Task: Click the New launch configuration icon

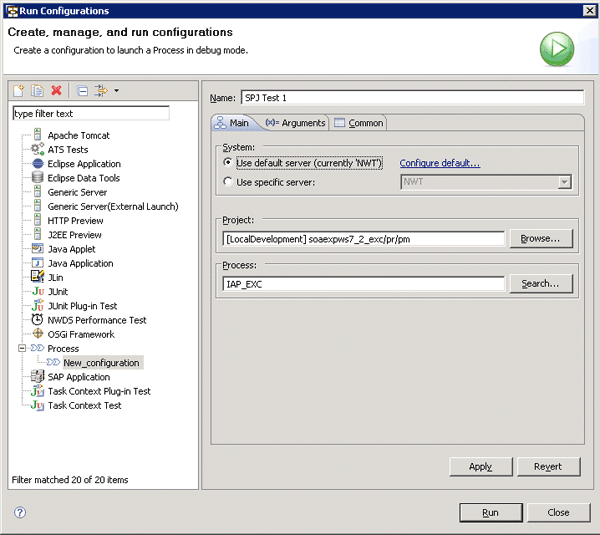Action: [x=19, y=91]
